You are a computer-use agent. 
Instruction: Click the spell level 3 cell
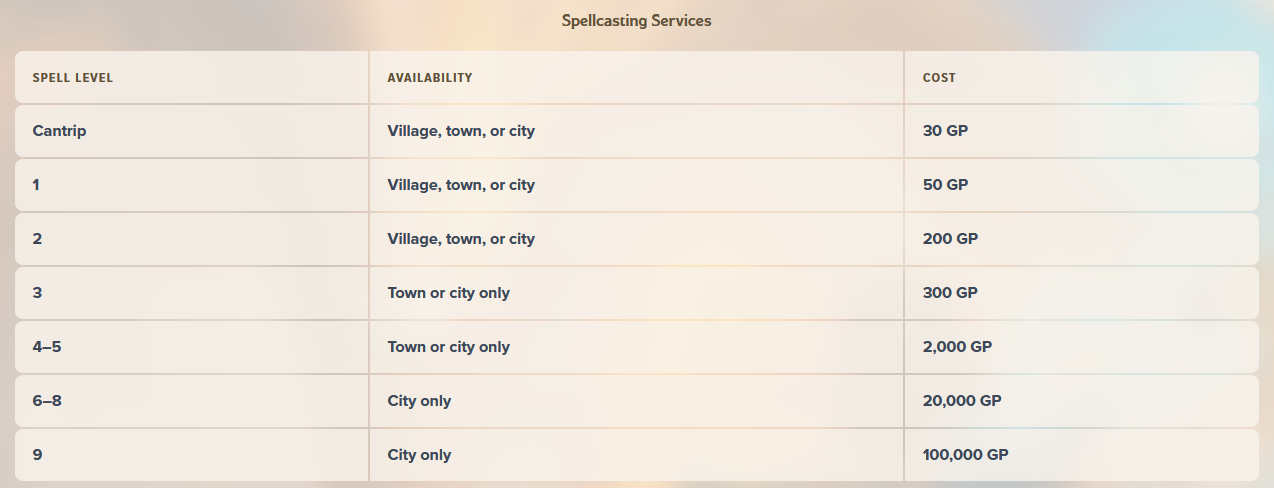192,293
